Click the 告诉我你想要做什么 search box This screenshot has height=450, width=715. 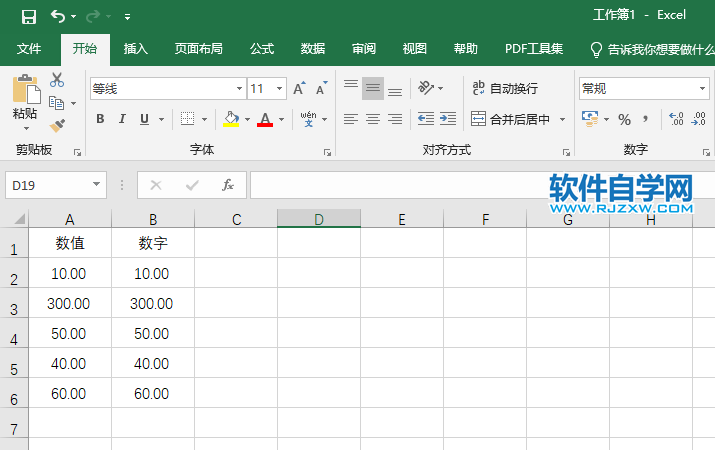tap(652, 49)
